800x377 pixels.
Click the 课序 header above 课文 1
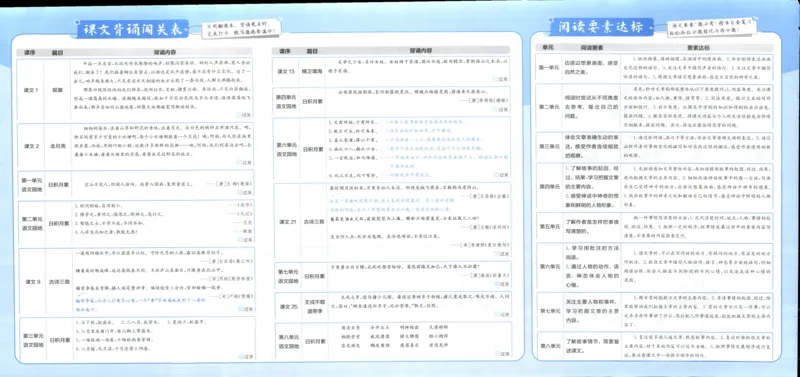coord(29,52)
